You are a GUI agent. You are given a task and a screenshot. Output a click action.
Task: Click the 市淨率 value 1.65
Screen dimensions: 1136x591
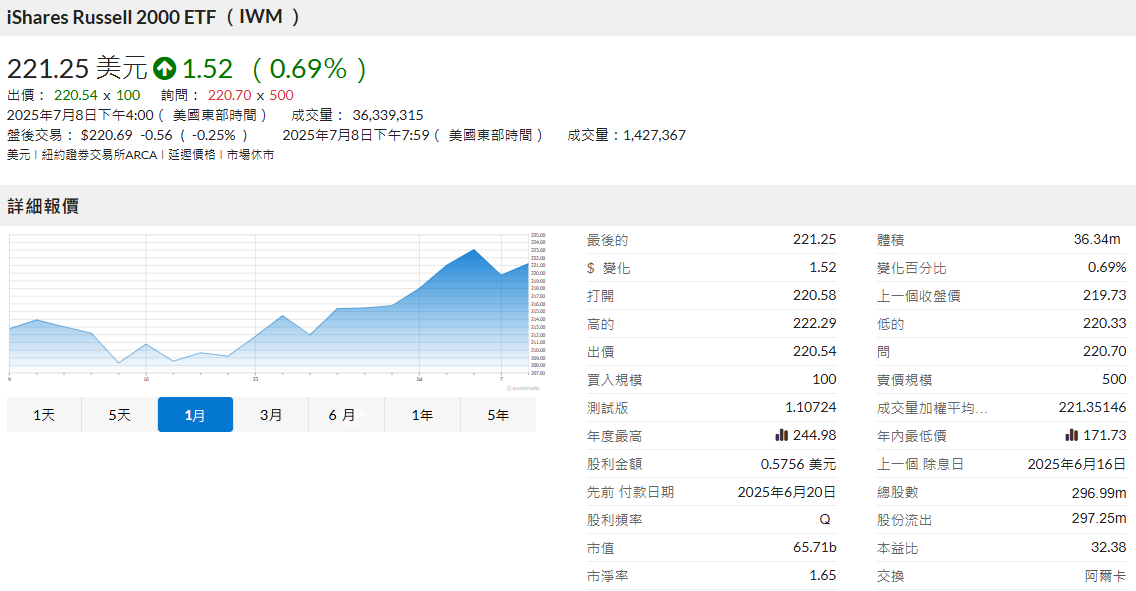(x=822, y=575)
